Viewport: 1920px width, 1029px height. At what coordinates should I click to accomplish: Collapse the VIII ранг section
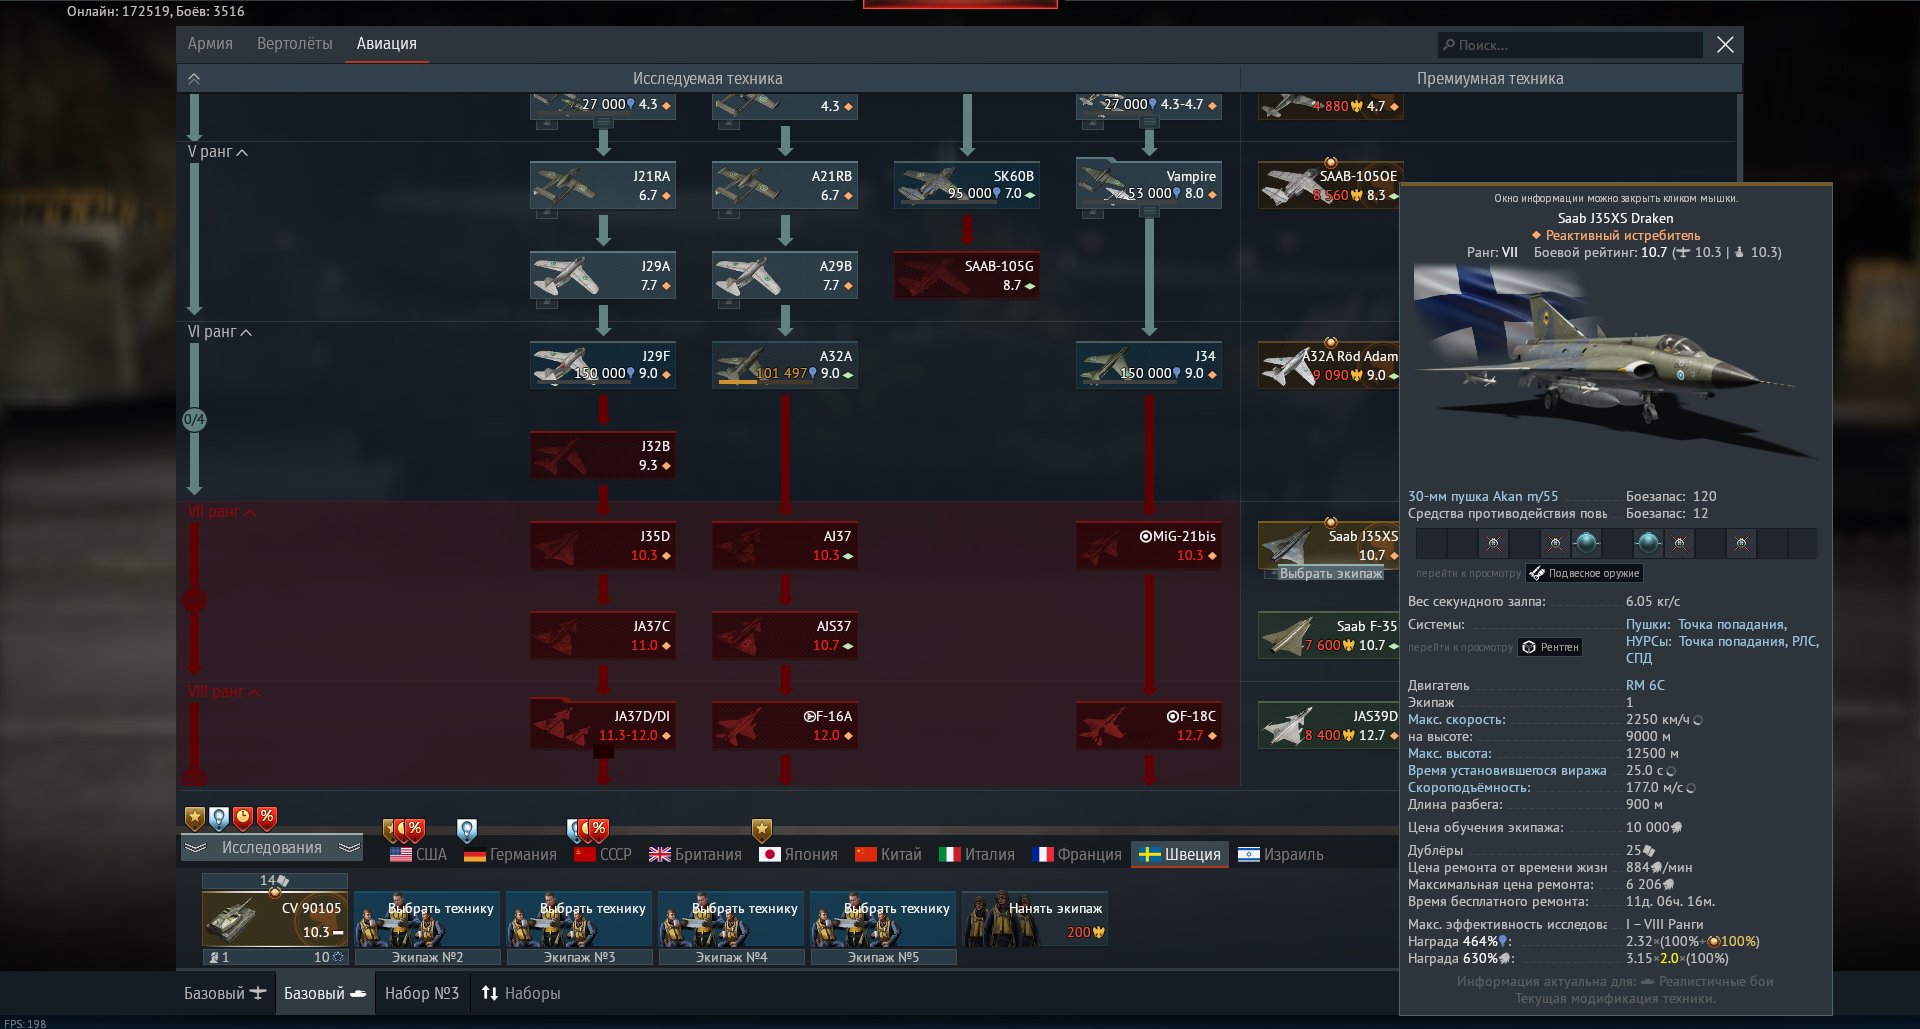coord(224,692)
